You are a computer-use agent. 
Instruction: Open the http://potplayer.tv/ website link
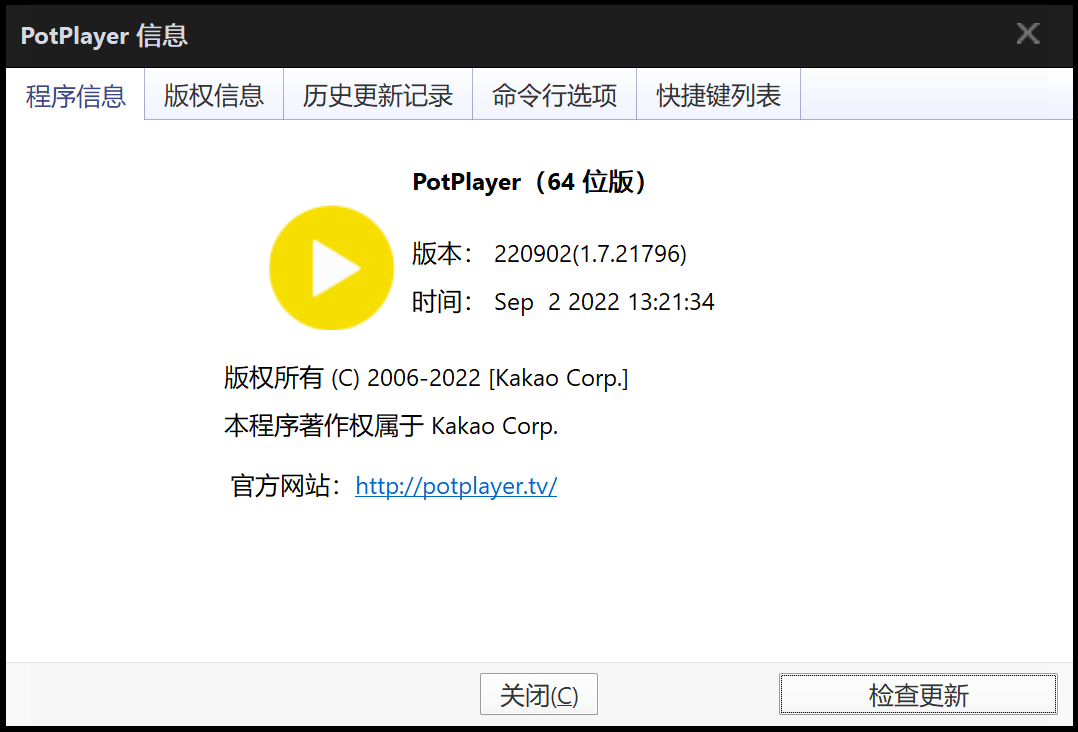456,487
